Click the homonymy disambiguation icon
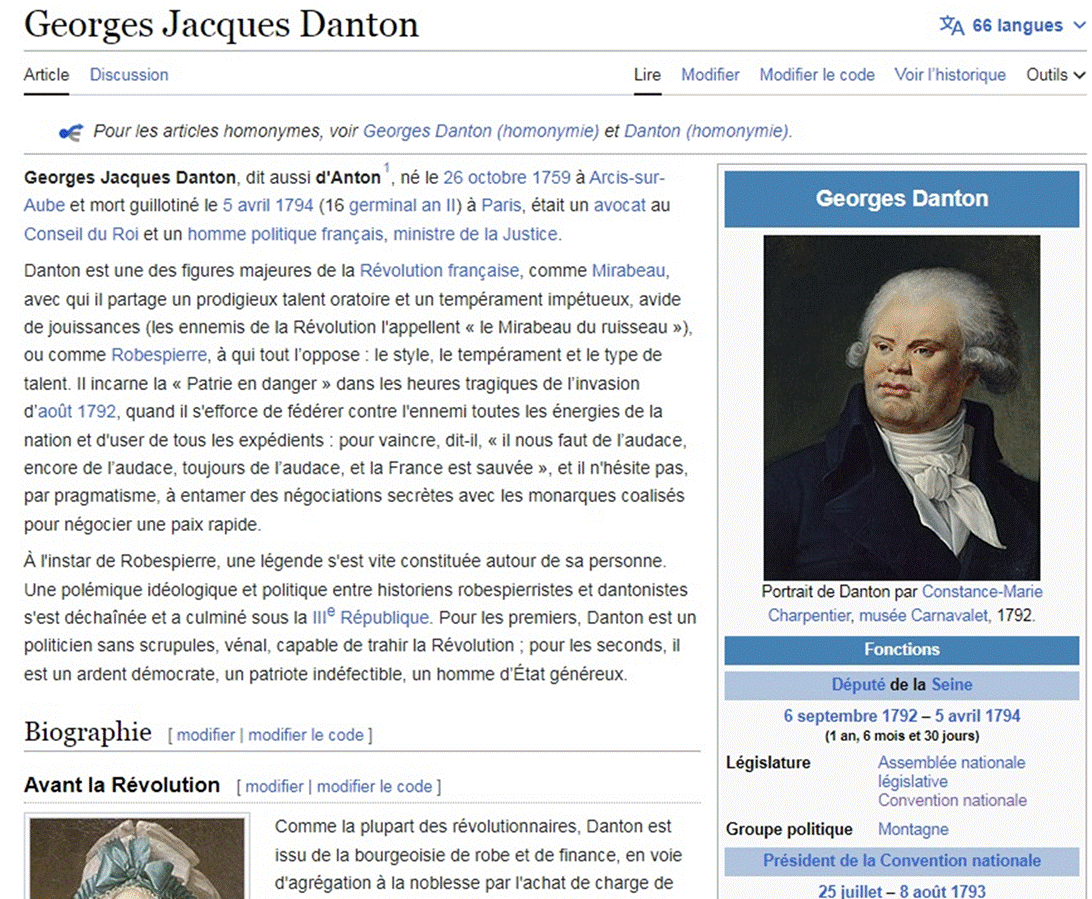The image size is (1092, 899). [70, 132]
